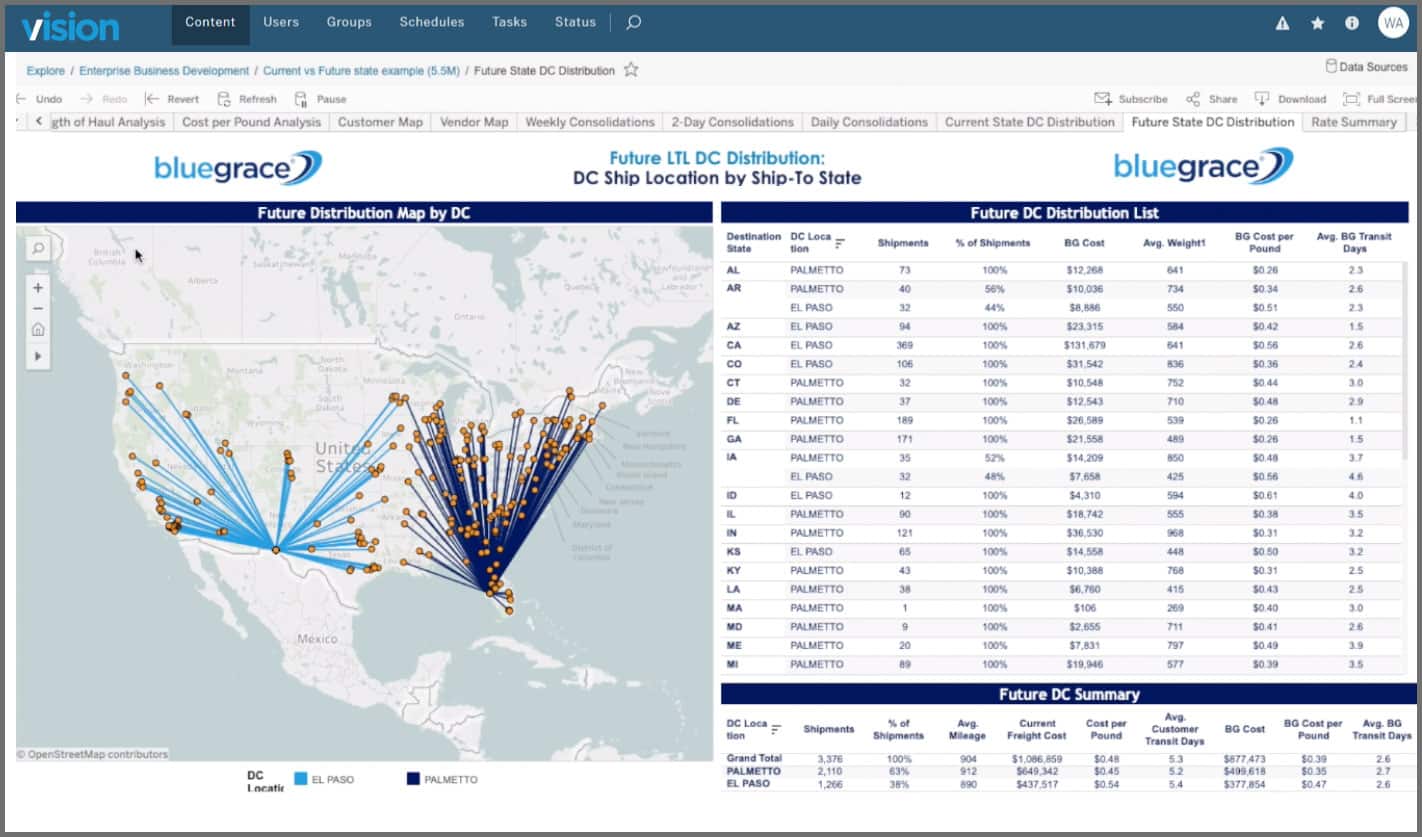Go to Explore breadcrumb link
Viewport: 1422px width, 837px height.
(x=46, y=71)
